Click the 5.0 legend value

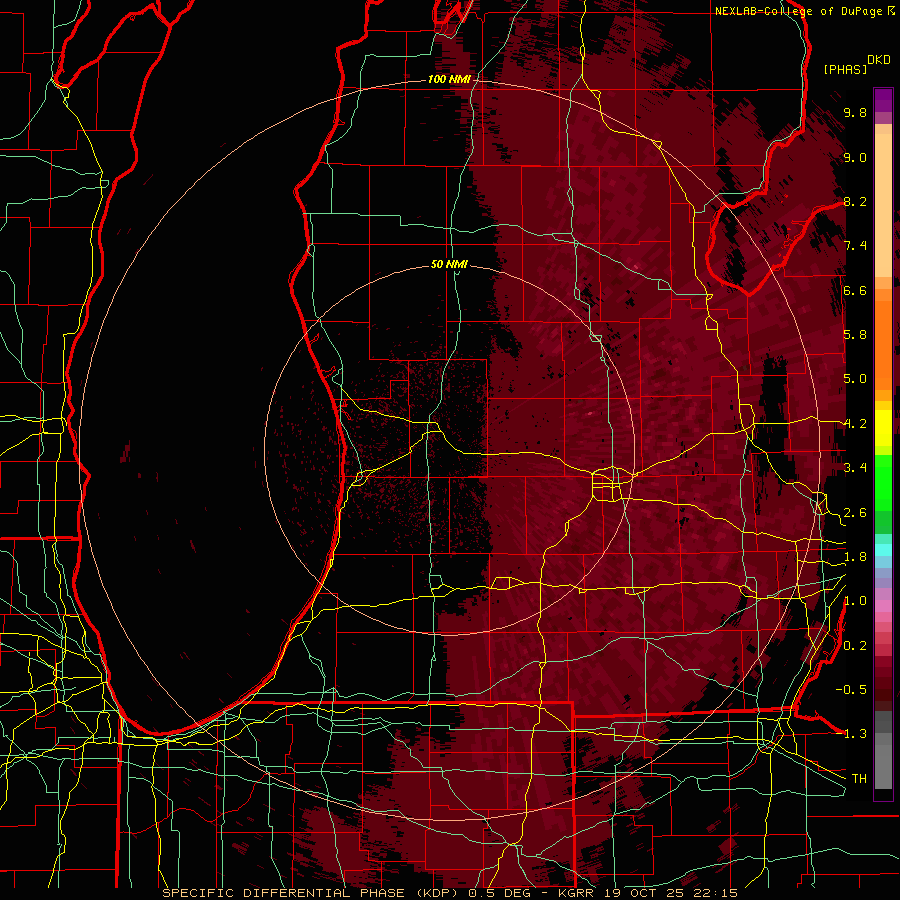[x=855, y=379]
